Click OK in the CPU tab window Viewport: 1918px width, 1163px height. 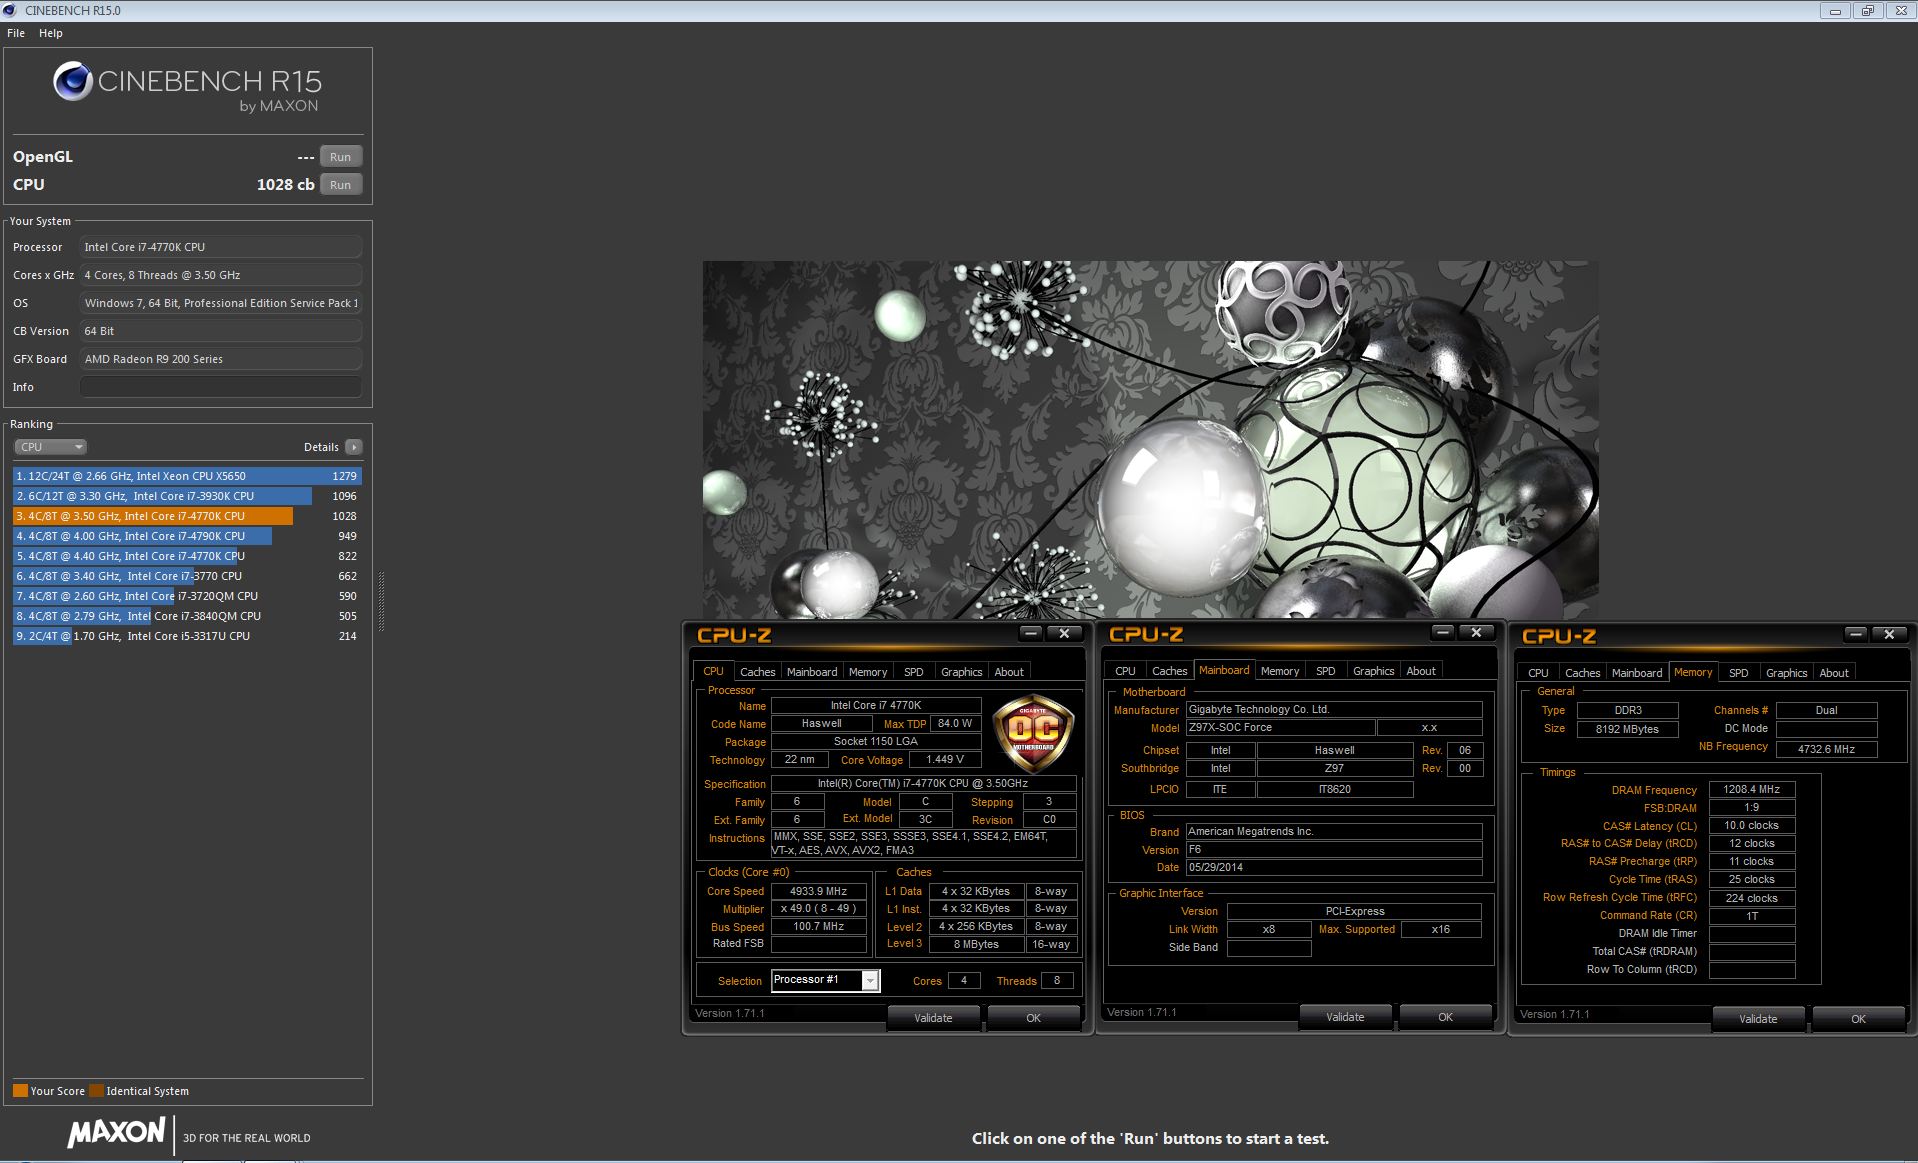[1033, 1018]
